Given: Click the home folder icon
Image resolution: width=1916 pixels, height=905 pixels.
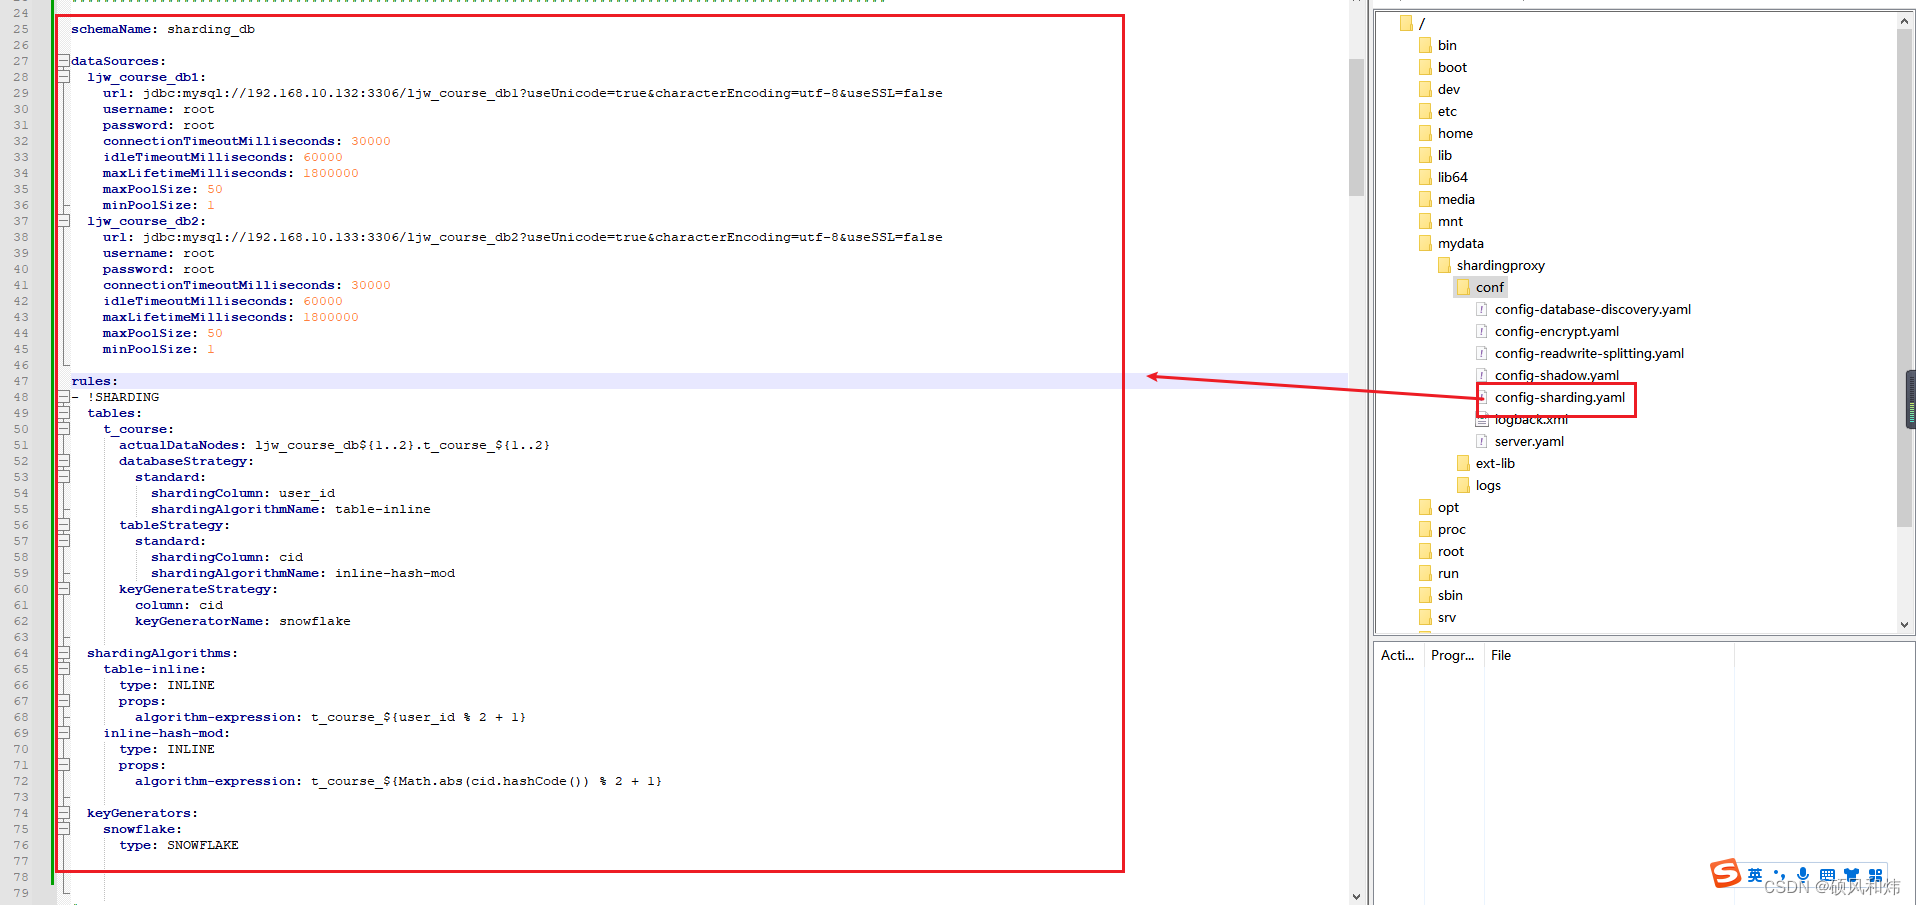Looking at the screenshot, I should 1425,133.
